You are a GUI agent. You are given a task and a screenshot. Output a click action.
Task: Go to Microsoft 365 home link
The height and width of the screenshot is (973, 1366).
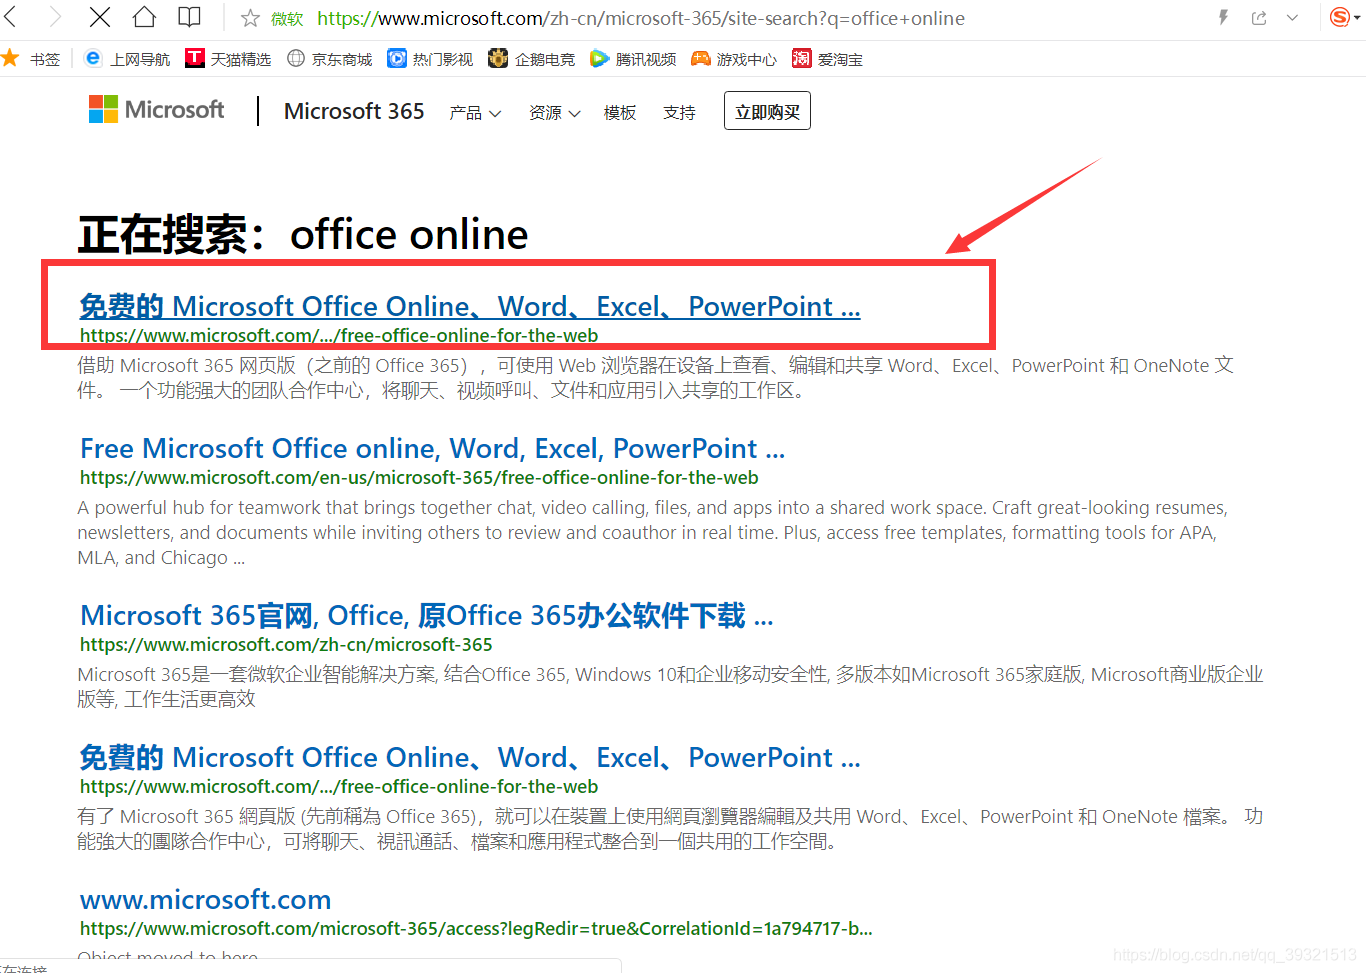pyautogui.click(x=354, y=111)
